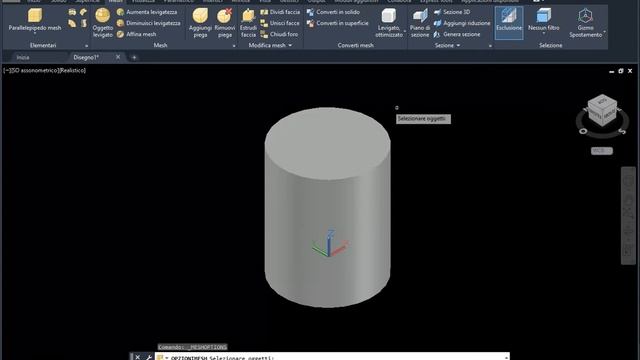Viewport: 640px width, 360px height.
Task: Select Chiudi foro
Action: [x=279, y=34]
